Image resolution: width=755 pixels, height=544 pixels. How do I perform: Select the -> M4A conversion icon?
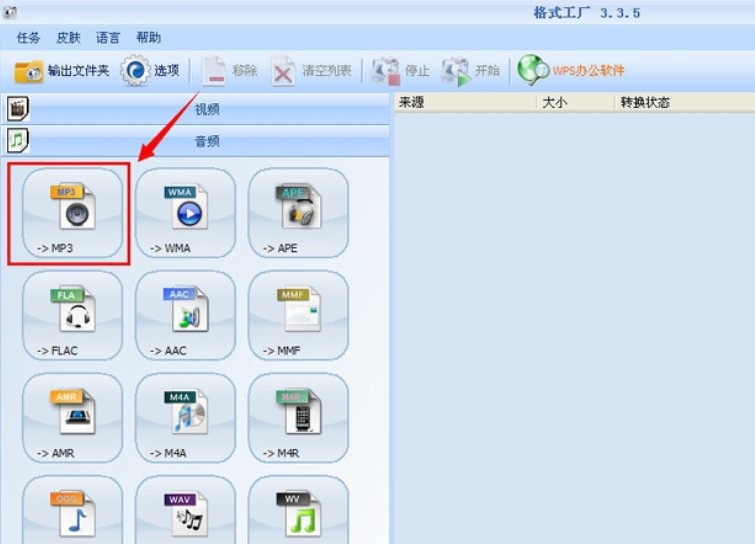pyautogui.click(x=186, y=418)
